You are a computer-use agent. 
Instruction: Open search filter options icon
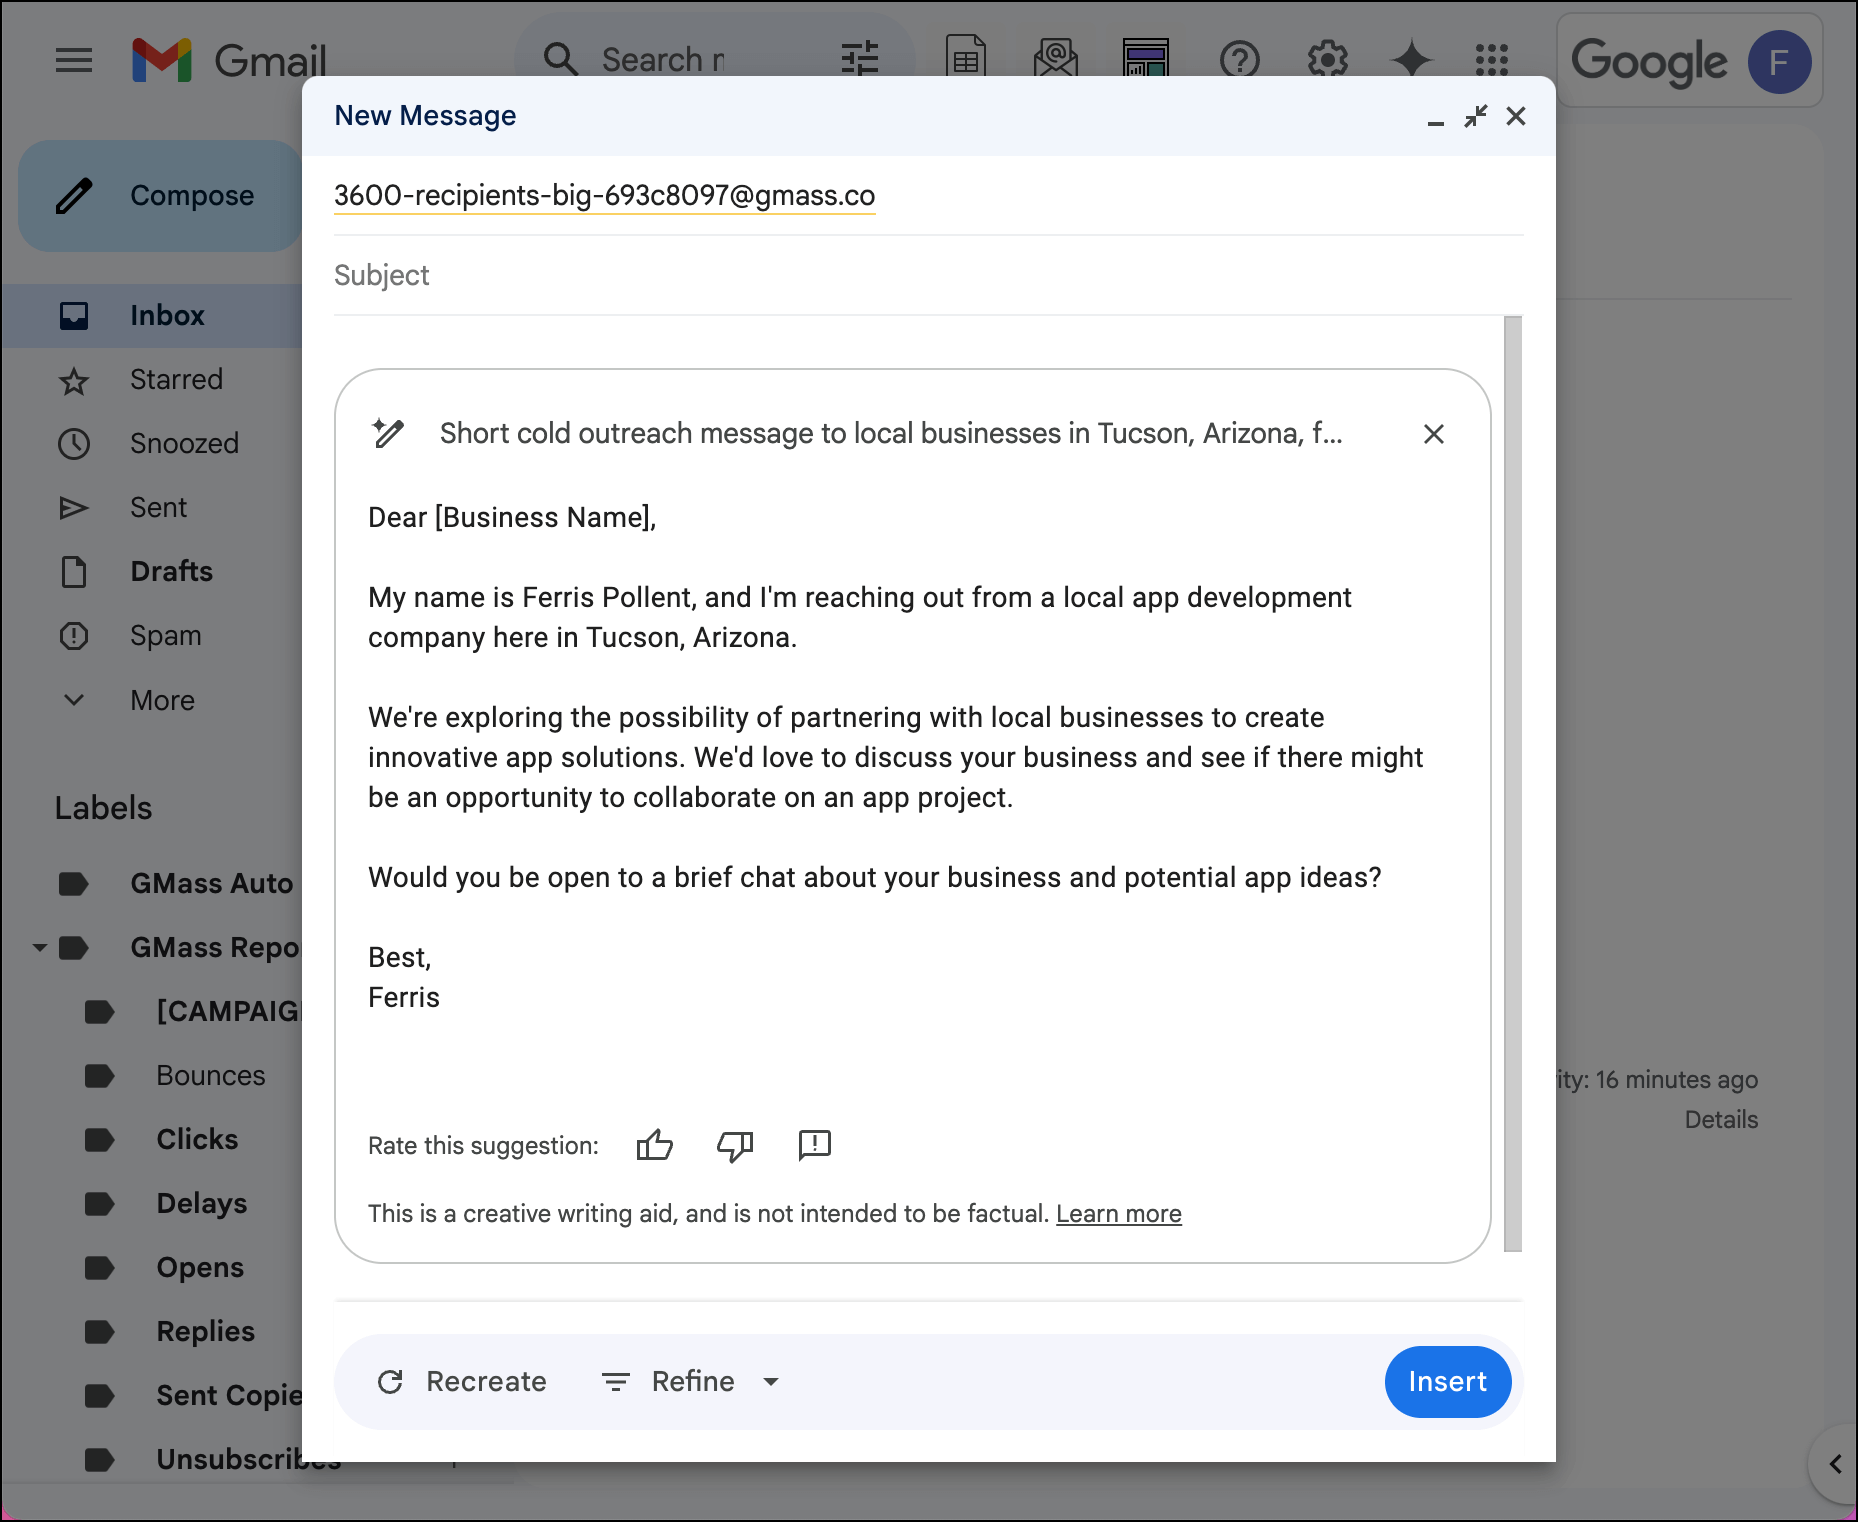(x=859, y=59)
